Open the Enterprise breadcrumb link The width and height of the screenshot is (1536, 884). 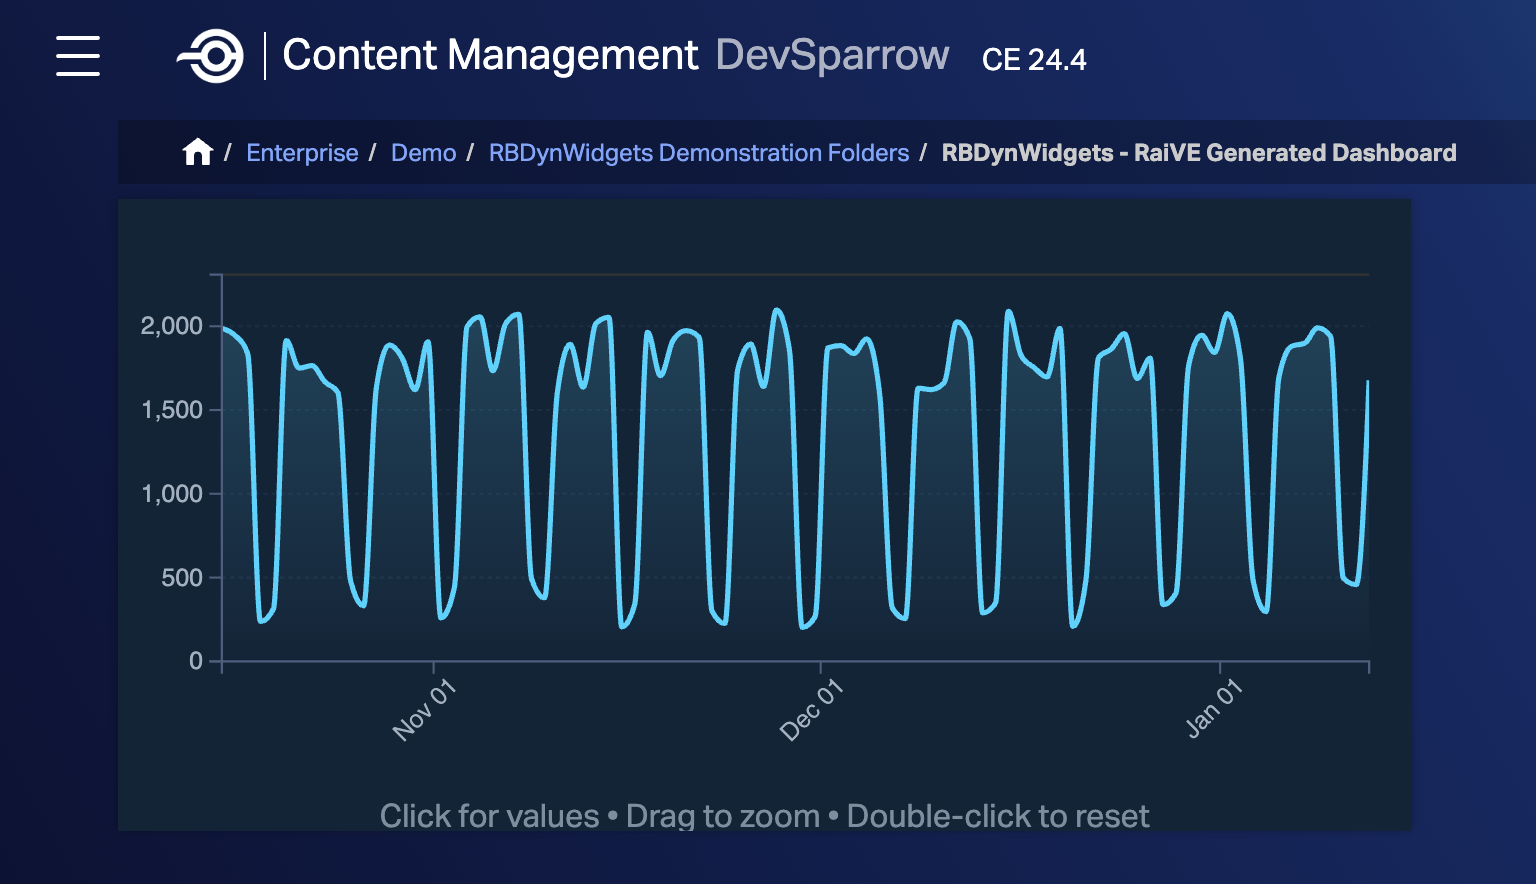click(302, 153)
